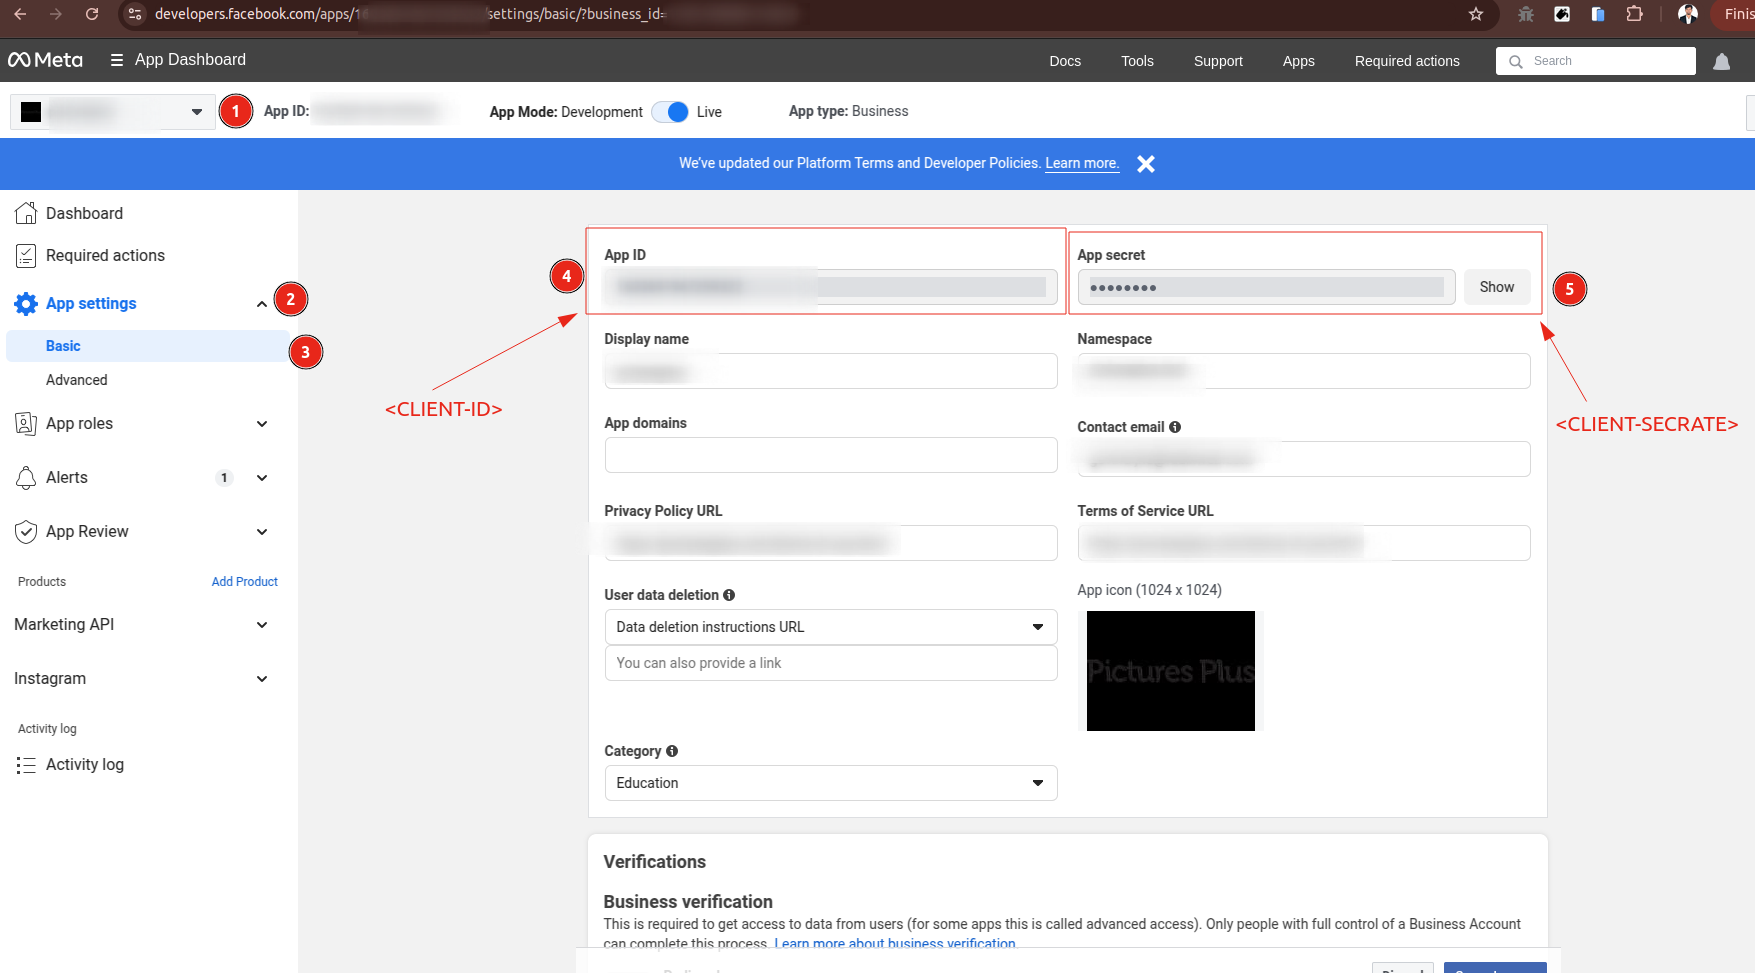Click the Activity log list icon
This screenshot has width=1755, height=973.
click(26, 765)
